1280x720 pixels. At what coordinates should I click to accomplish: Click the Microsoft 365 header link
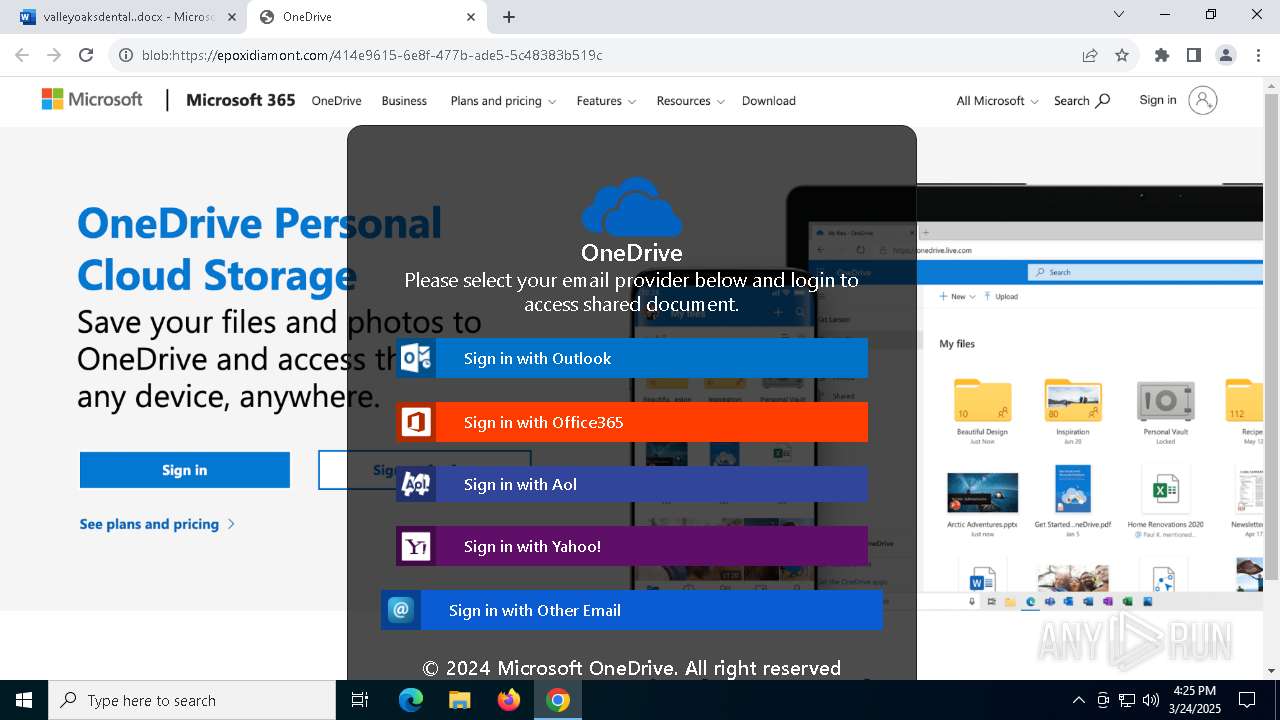[x=240, y=100]
